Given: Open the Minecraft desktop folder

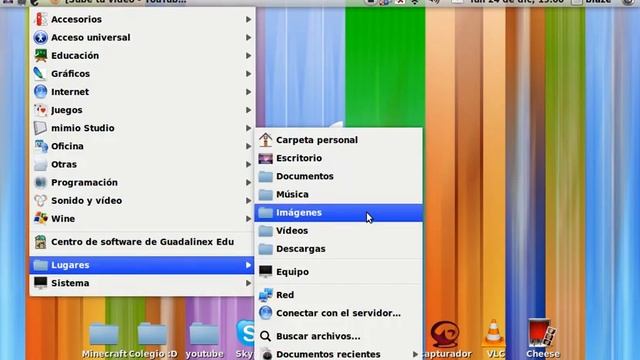Looking at the screenshot, I should pos(104,334).
